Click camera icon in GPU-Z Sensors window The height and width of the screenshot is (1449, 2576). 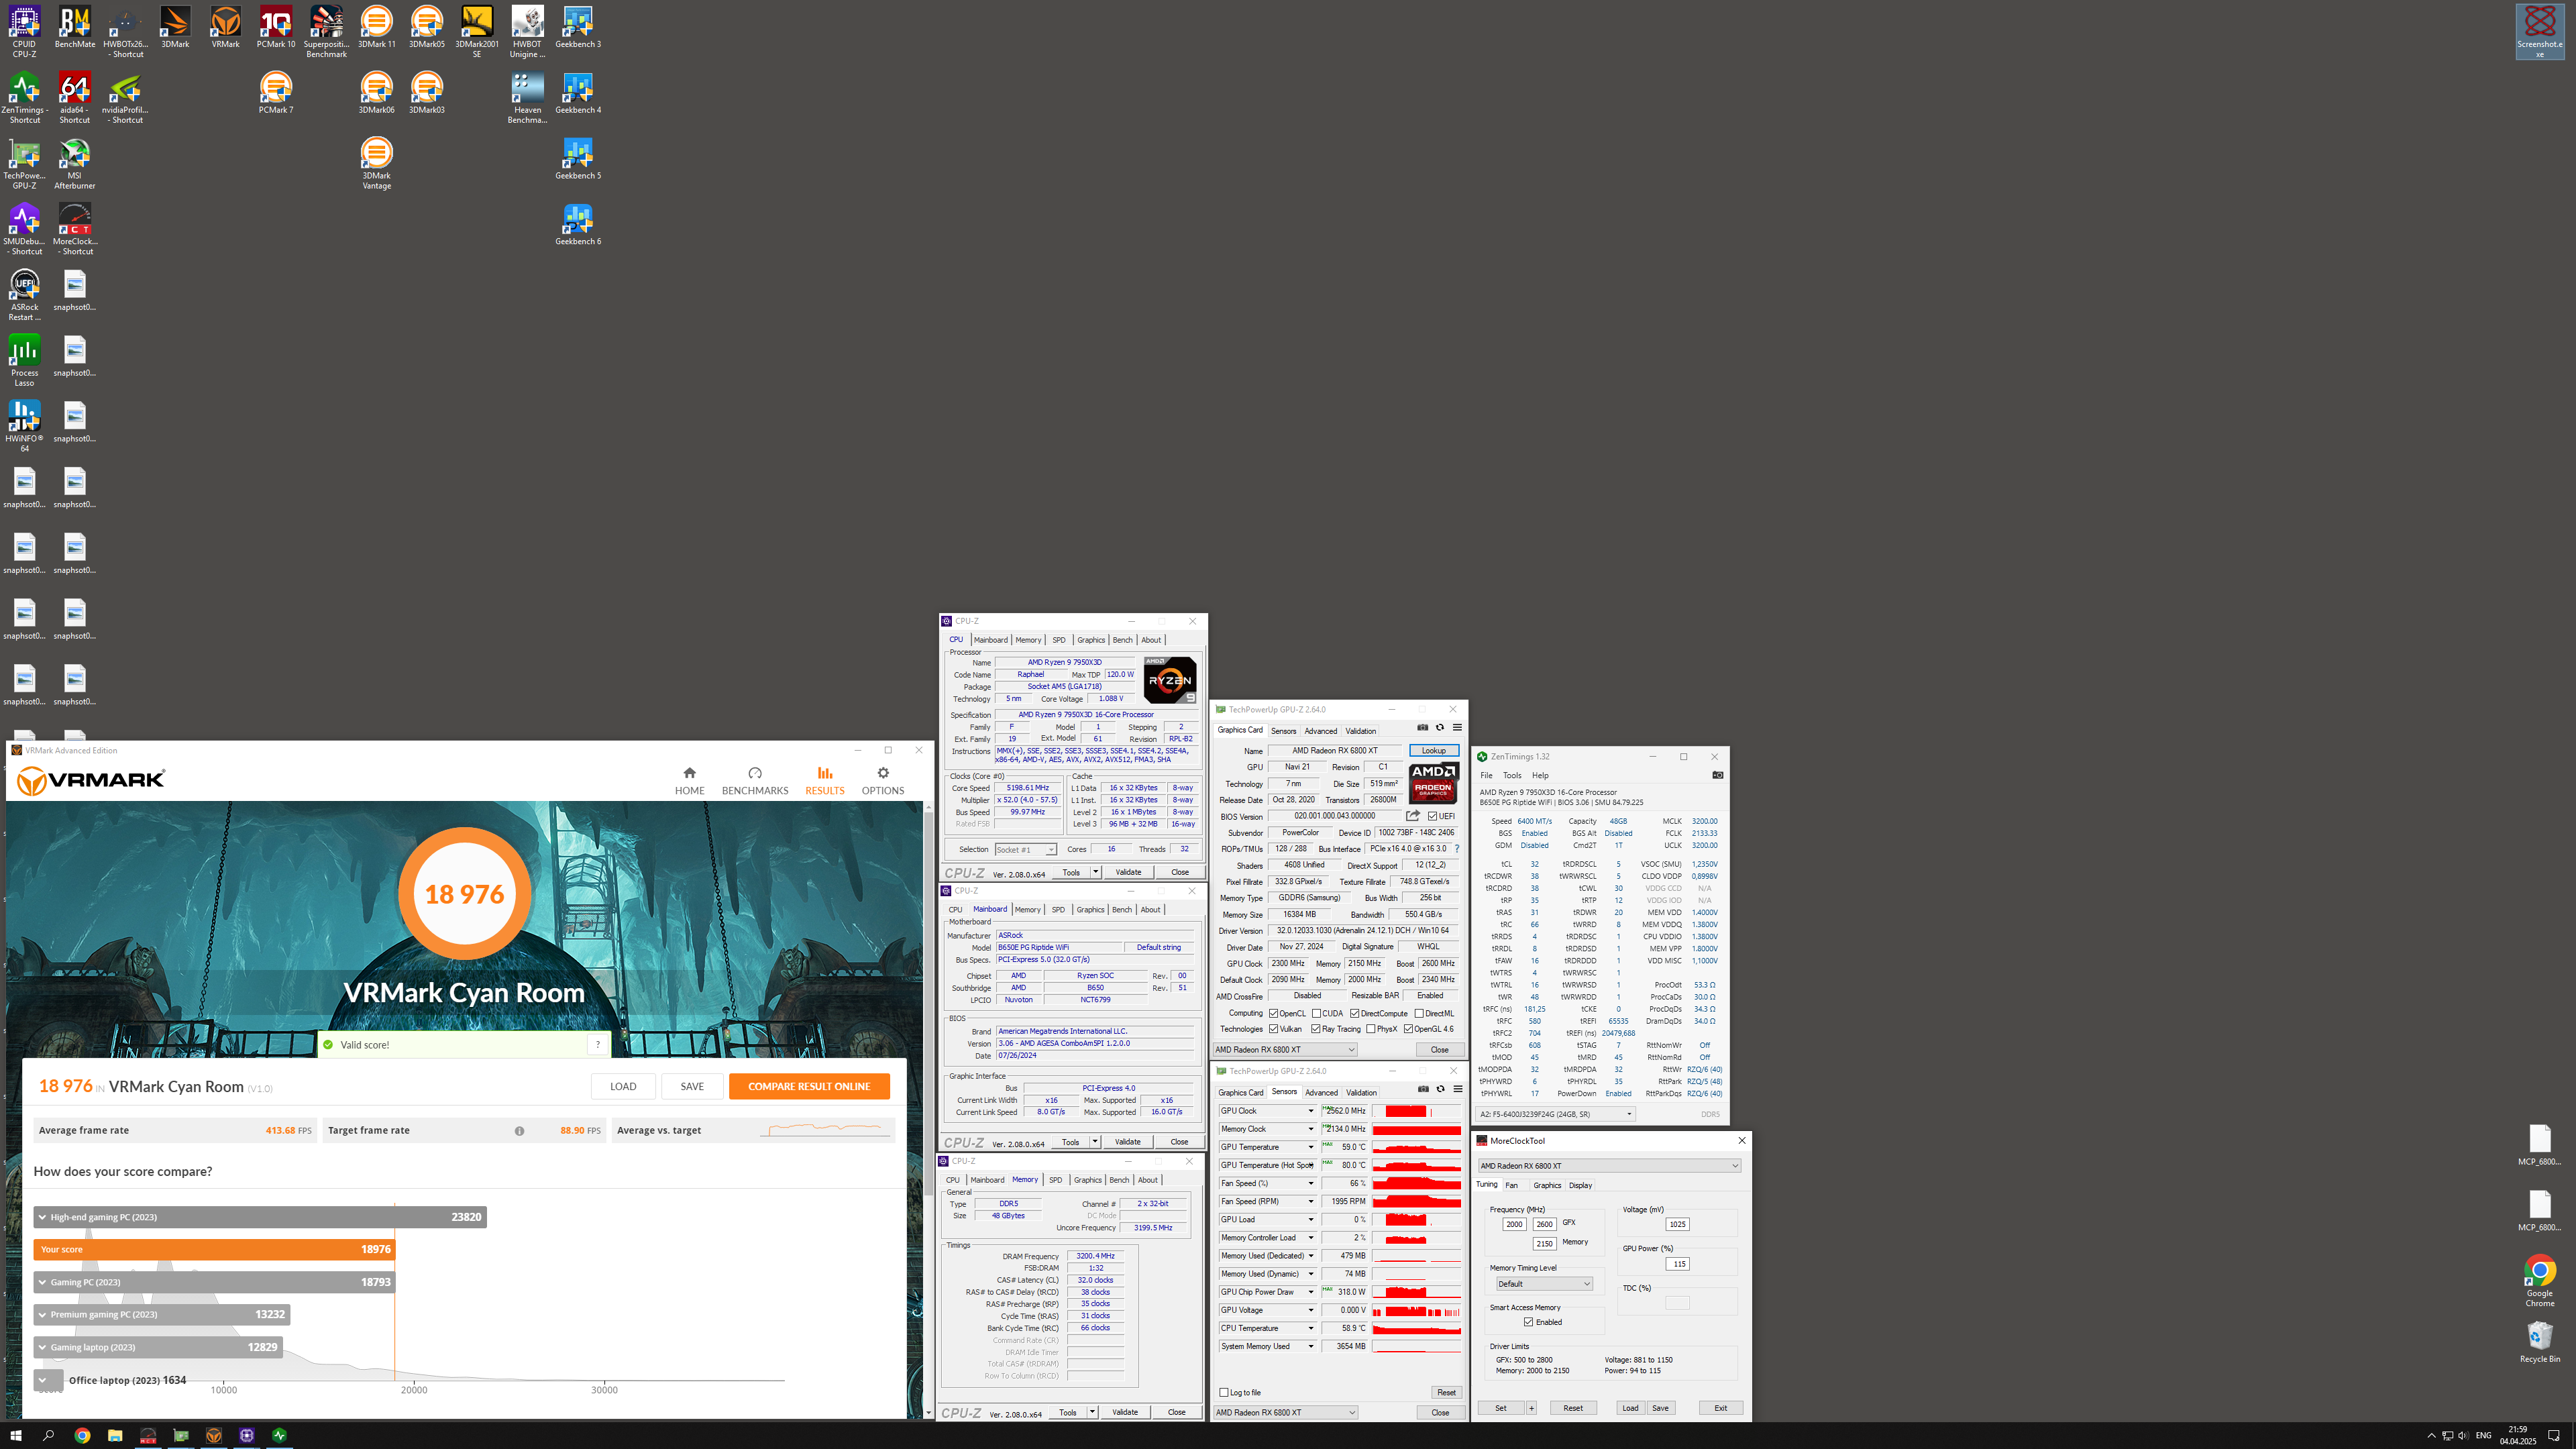point(1423,1090)
